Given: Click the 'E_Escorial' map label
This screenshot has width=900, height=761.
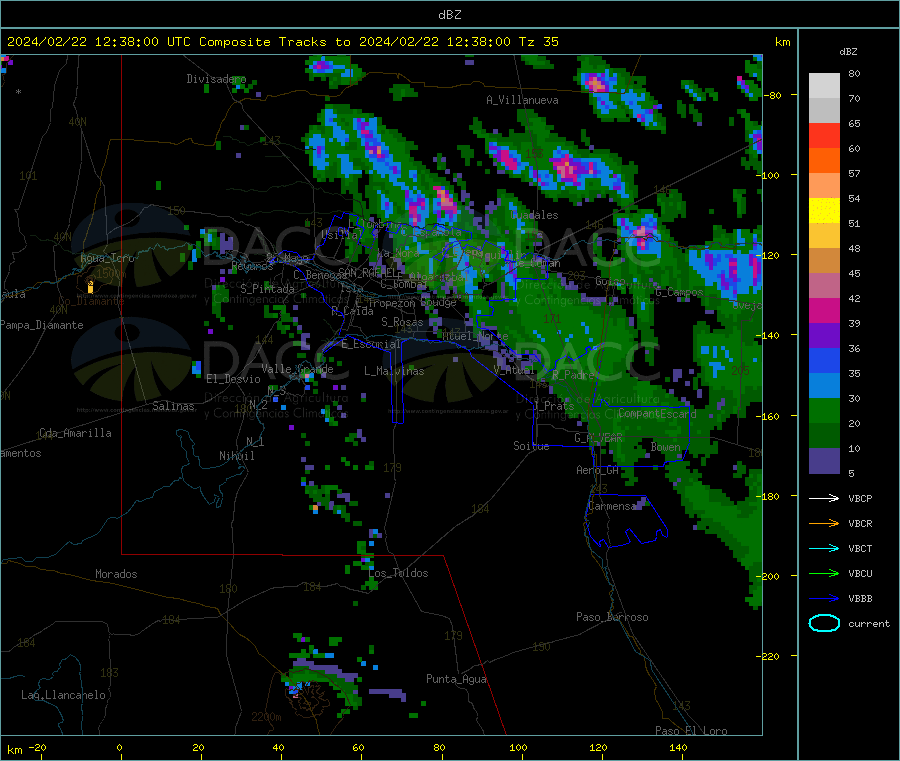Looking at the screenshot, I should pyautogui.click(x=371, y=344).
